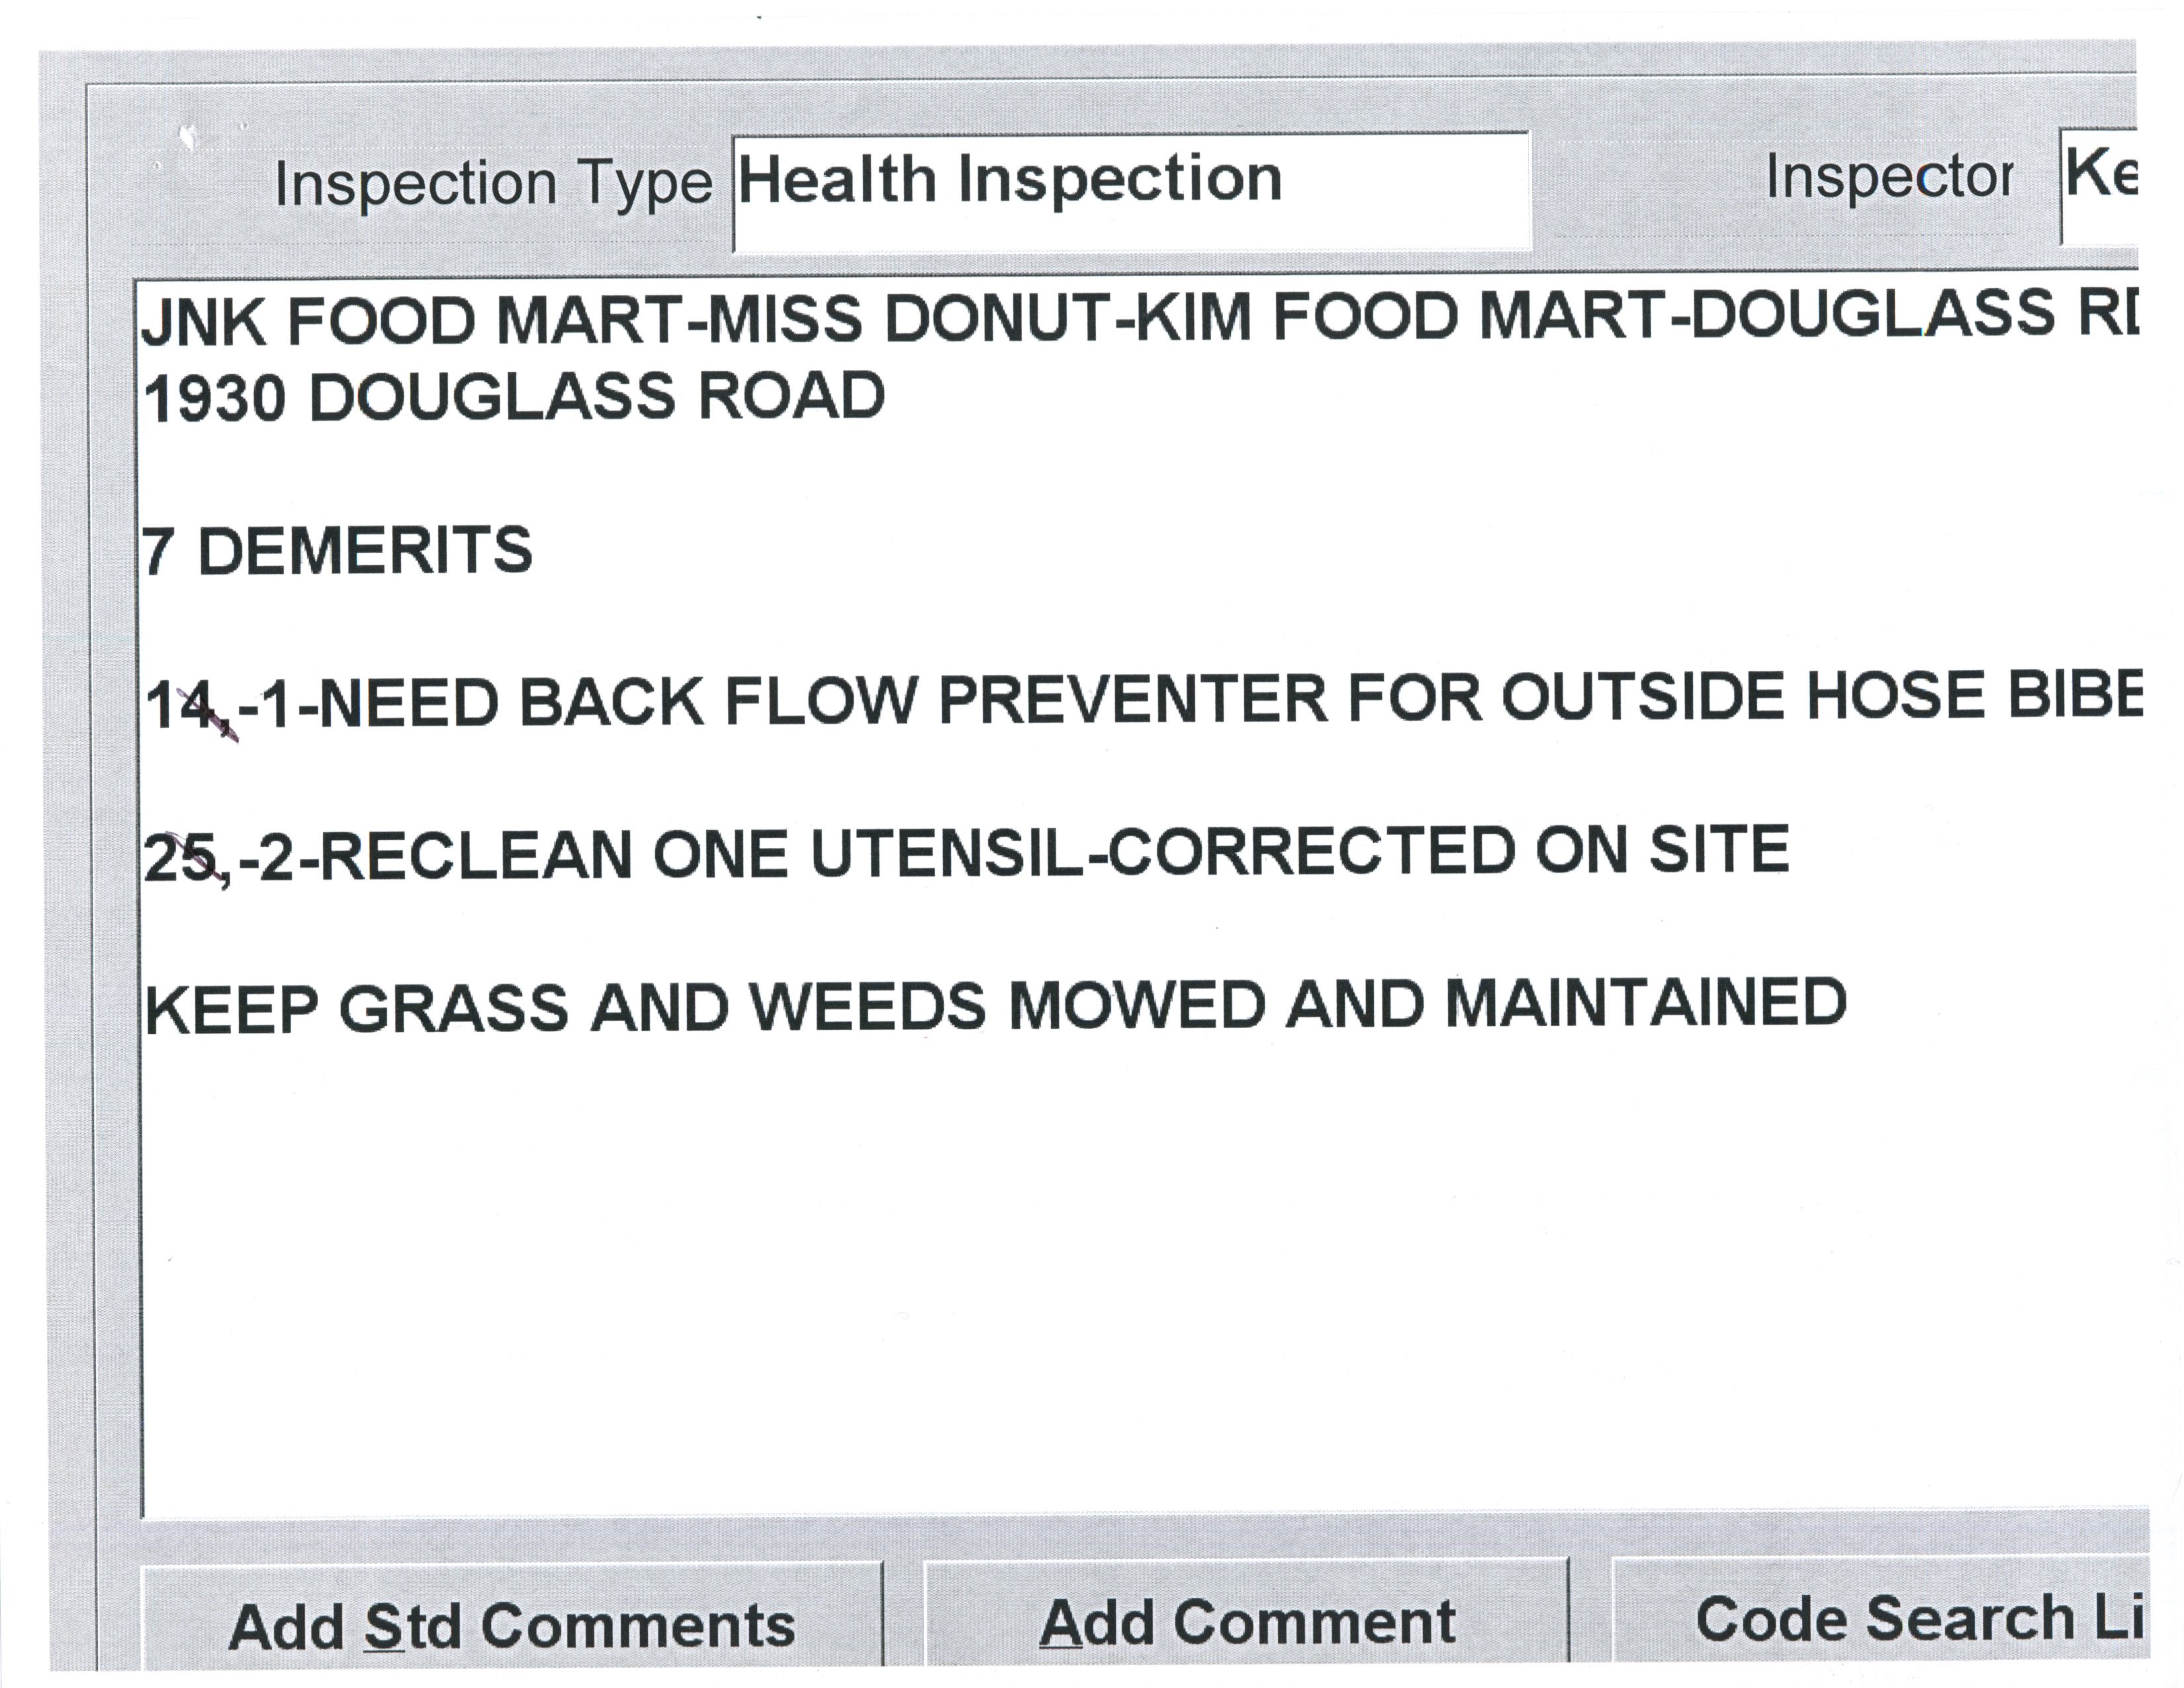Click the 7 DEMERITS line
This screenshot has width=2184, height=1688.
[338, 551]
